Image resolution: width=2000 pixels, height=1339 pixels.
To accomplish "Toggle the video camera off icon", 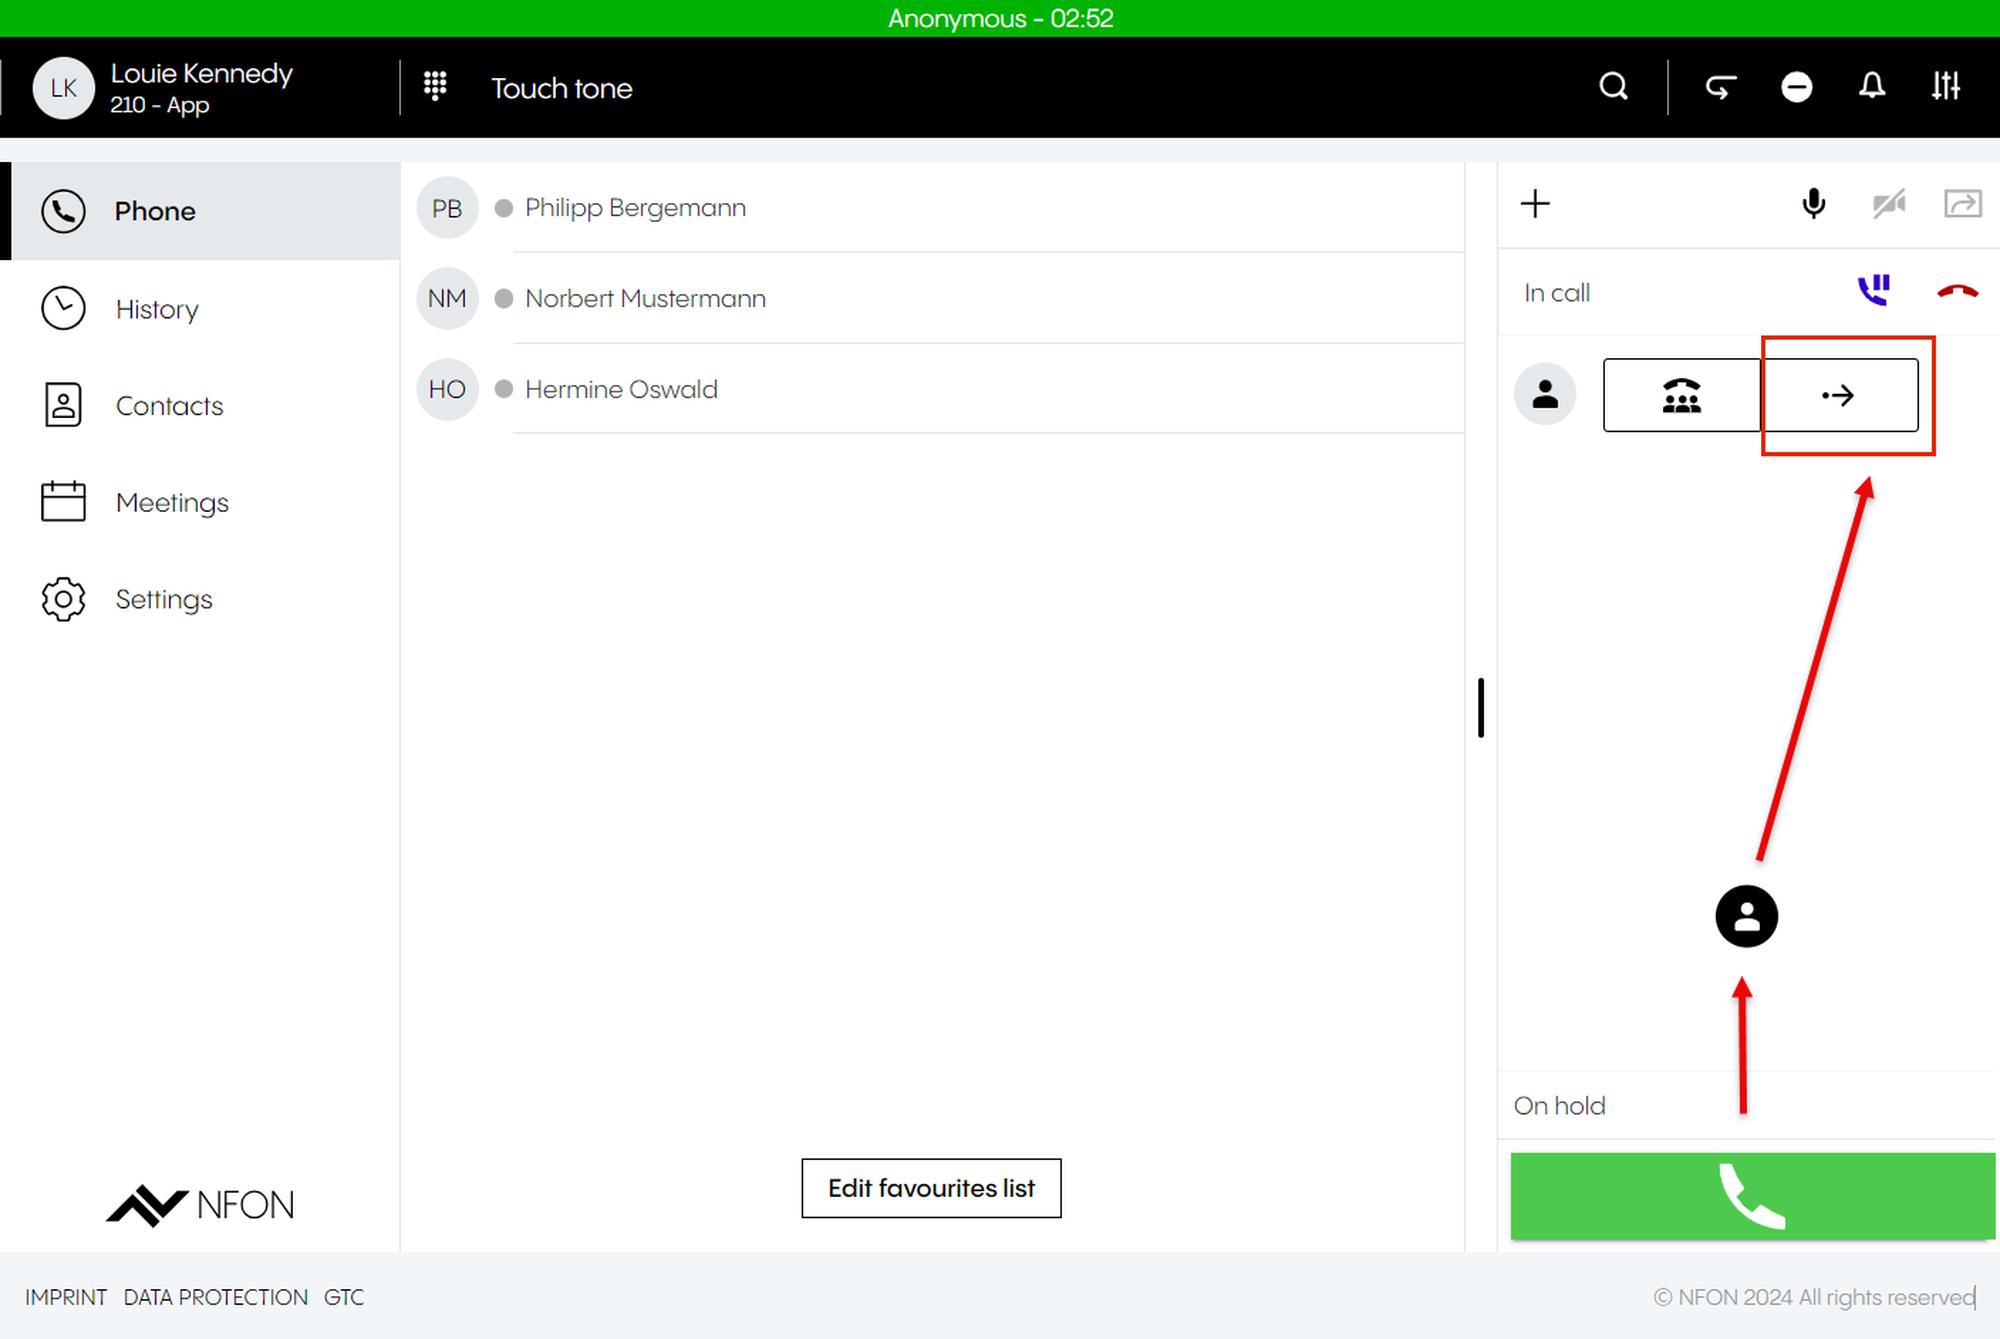I will tap(1888, 204).
